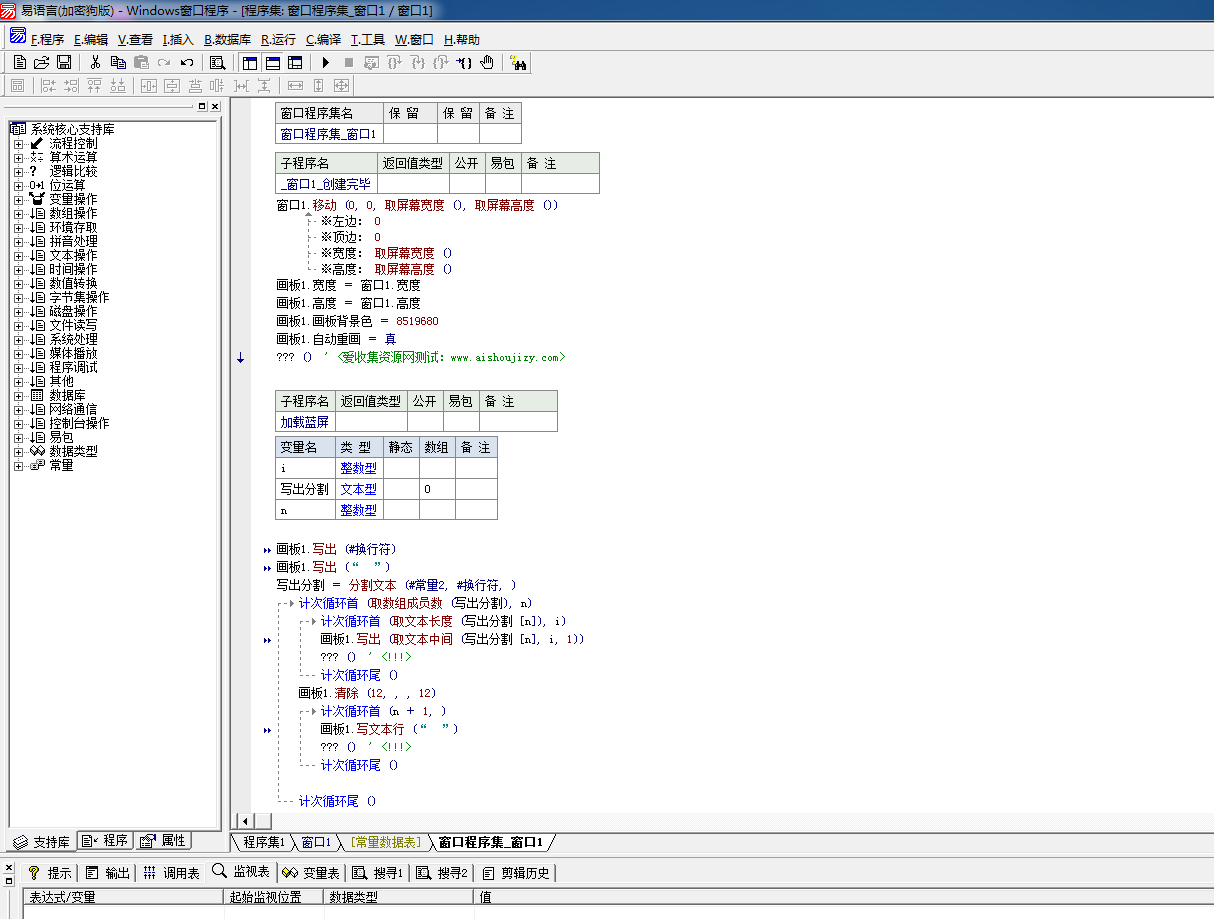
Task: Switch to the 程序集1 editor tab
Action: pos(264,843)
